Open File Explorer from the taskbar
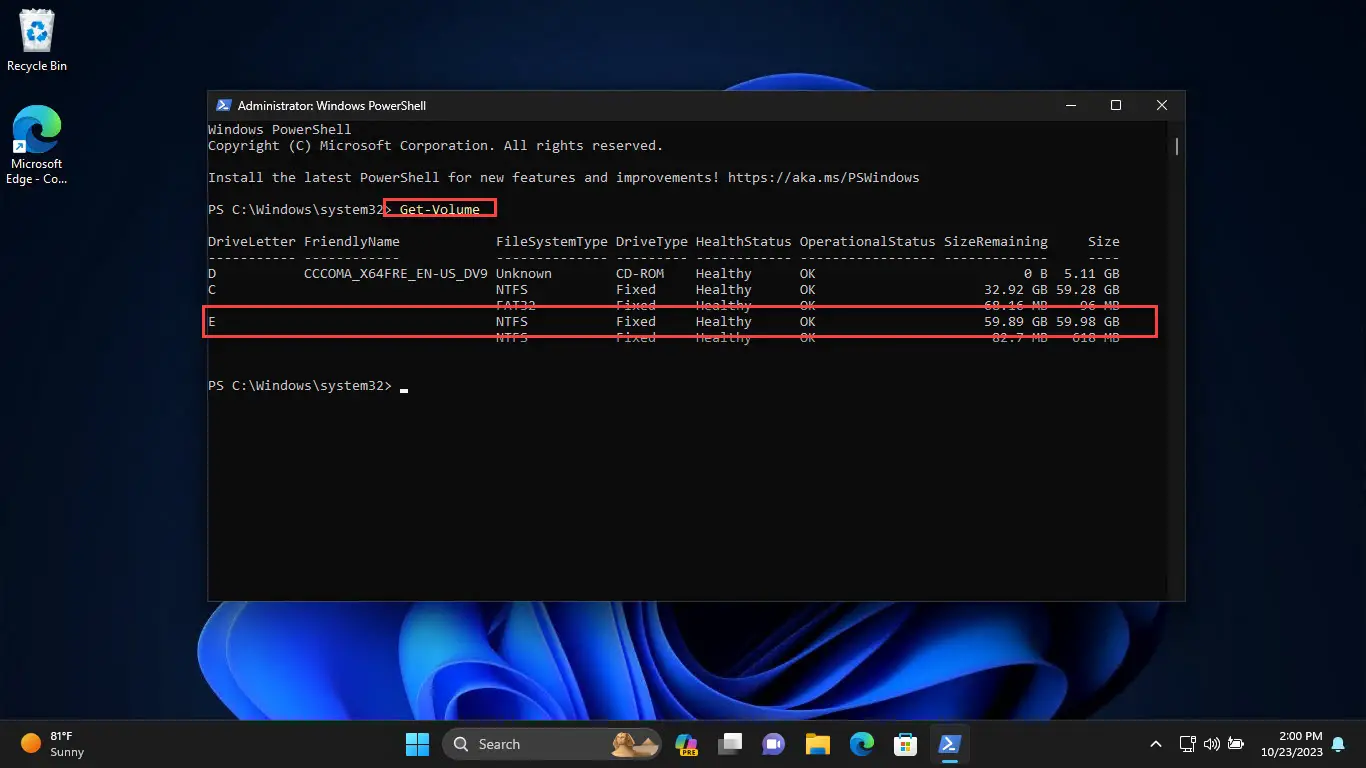Screen dimensions: 1366x768 point(818,744)
